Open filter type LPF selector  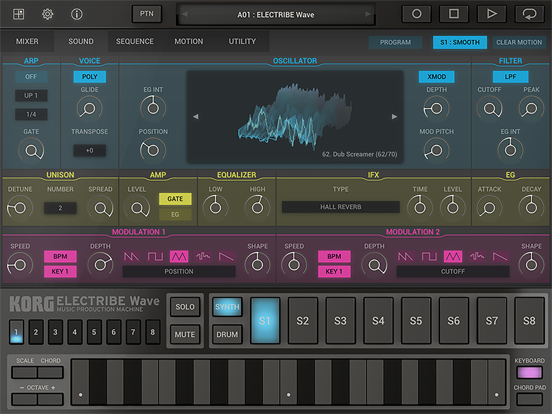pyautogui.click(x=510, y=77)
